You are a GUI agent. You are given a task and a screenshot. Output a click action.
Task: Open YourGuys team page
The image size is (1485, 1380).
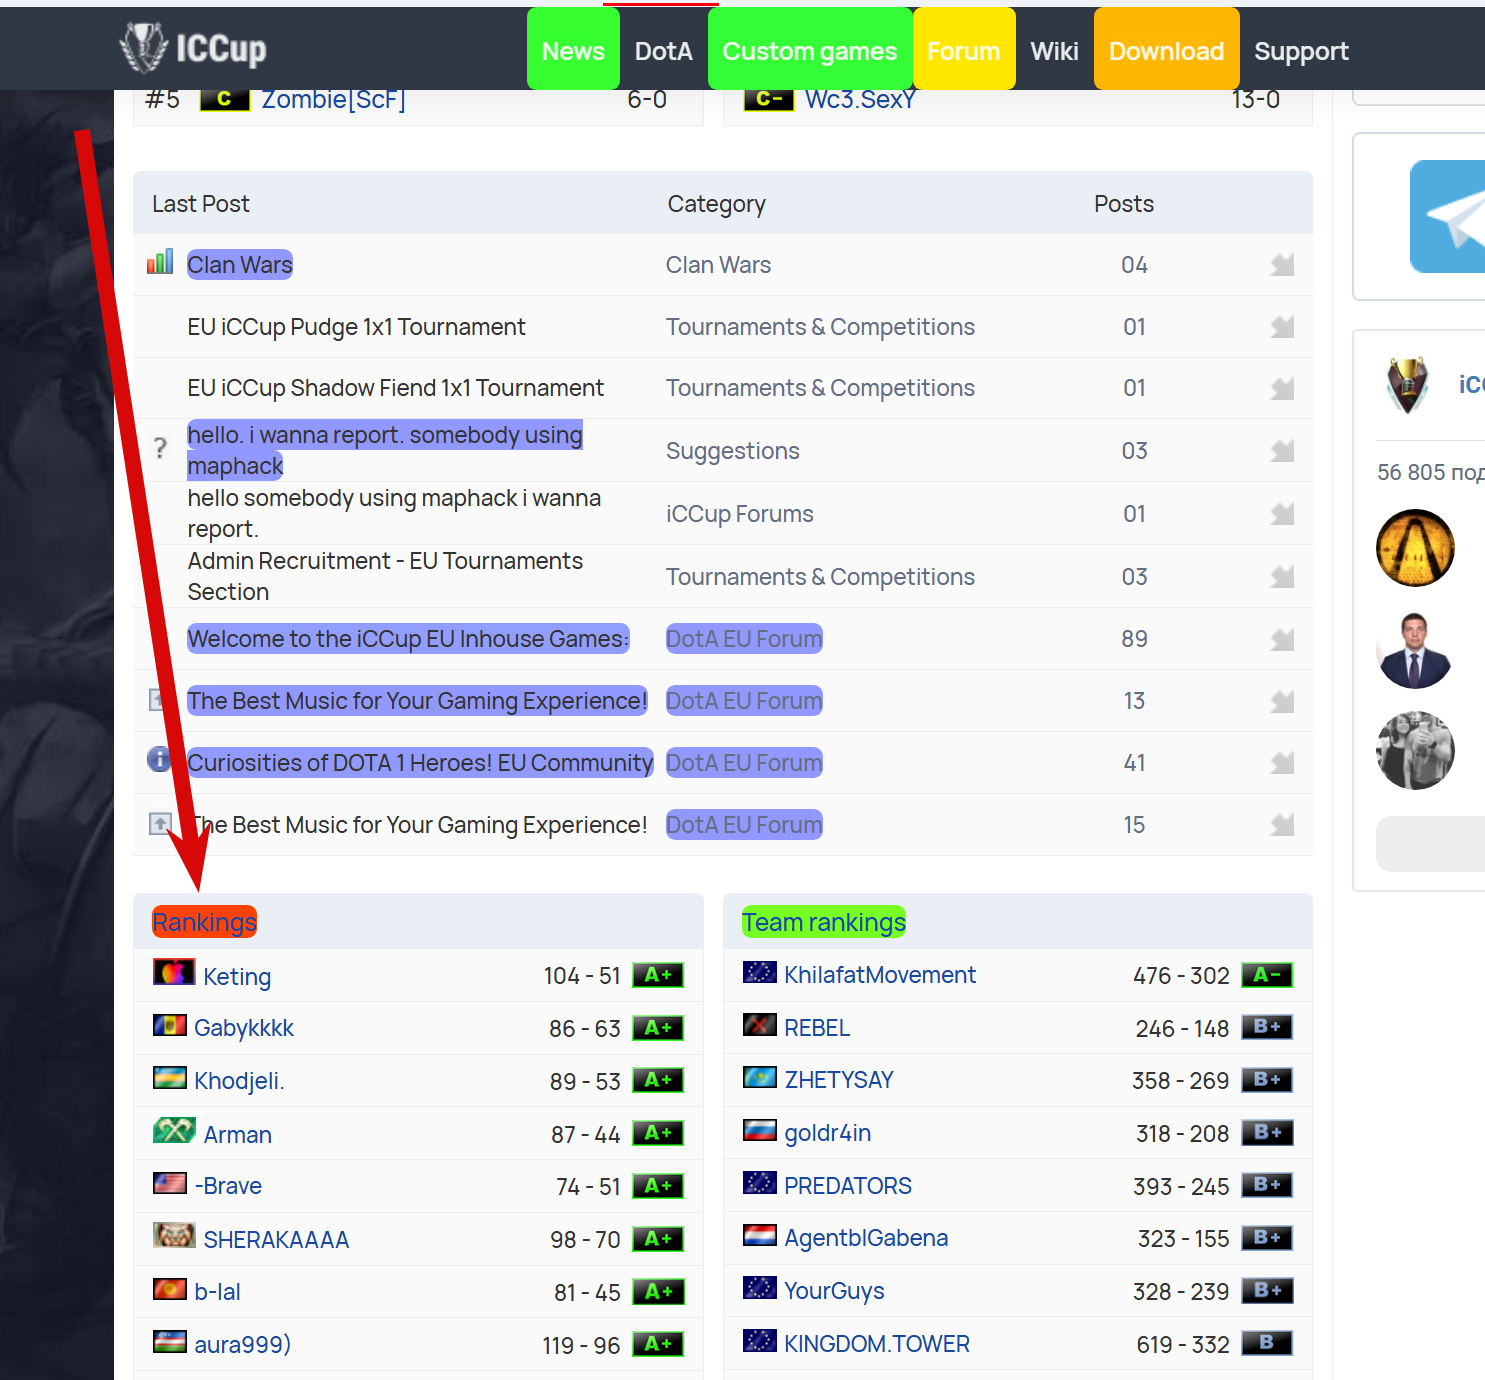(834, 1291)
